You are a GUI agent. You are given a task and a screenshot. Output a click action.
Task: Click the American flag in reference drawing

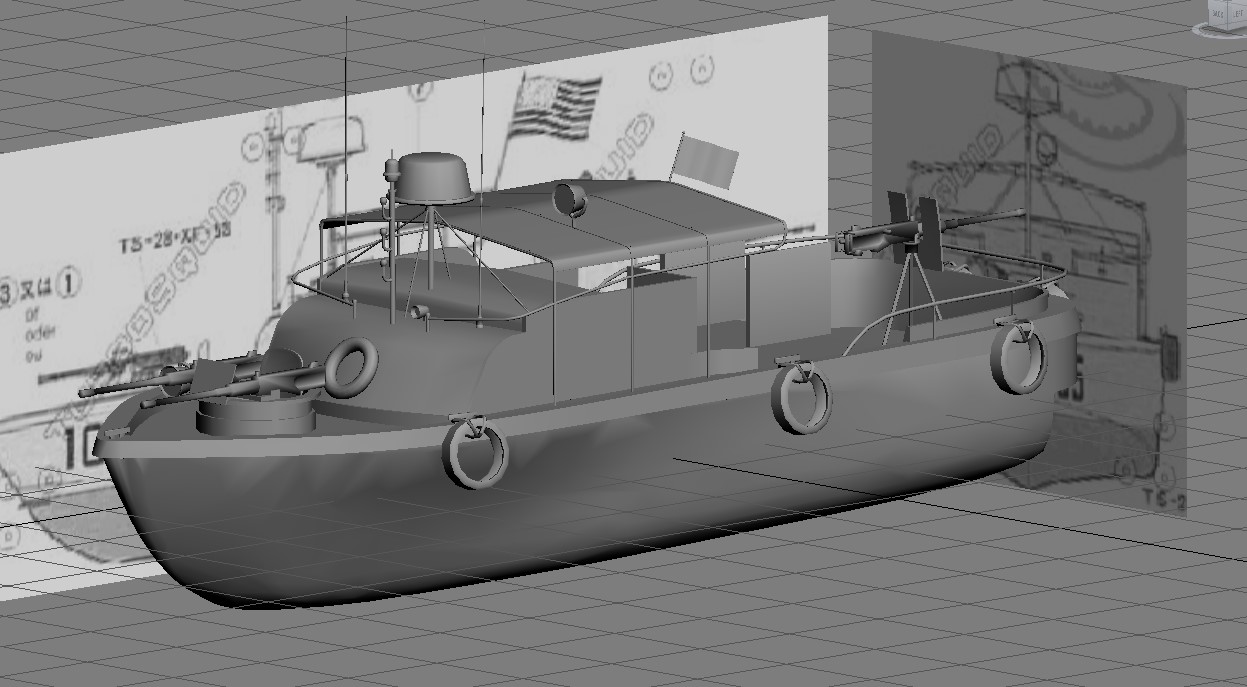coord(555,106)
